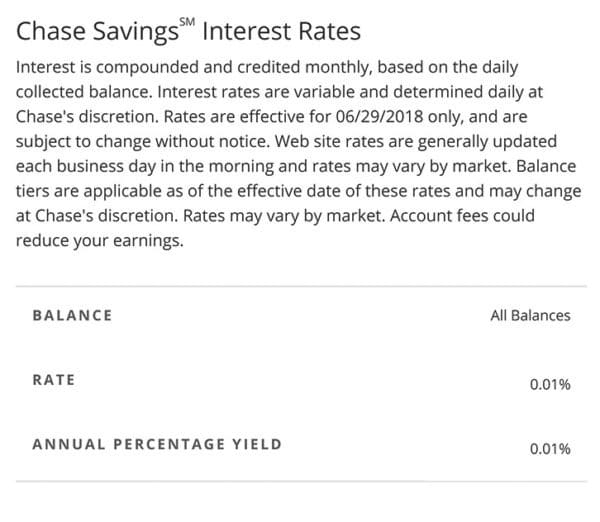Viewport: 600px width, 522px height.
Task: Select the 0.01% rate value
Action: point(550,384)
